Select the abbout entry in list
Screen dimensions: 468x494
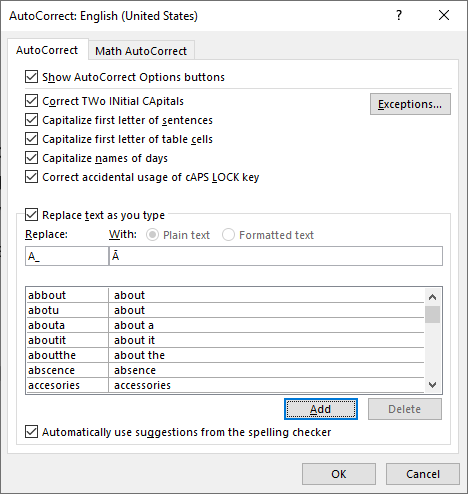225,295
